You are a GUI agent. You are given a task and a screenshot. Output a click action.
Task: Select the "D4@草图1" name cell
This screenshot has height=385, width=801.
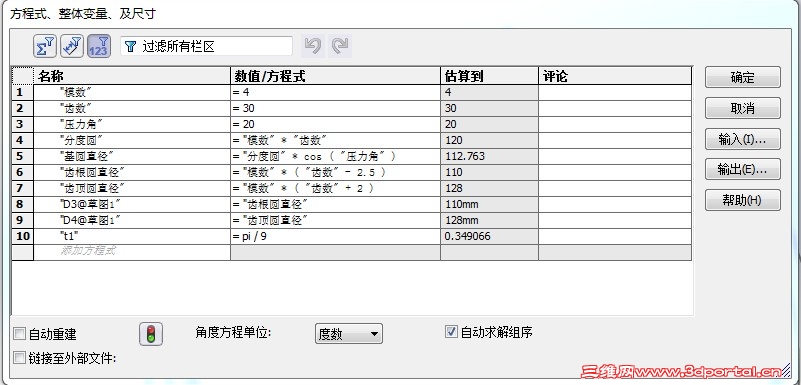[x=132, y=220]
